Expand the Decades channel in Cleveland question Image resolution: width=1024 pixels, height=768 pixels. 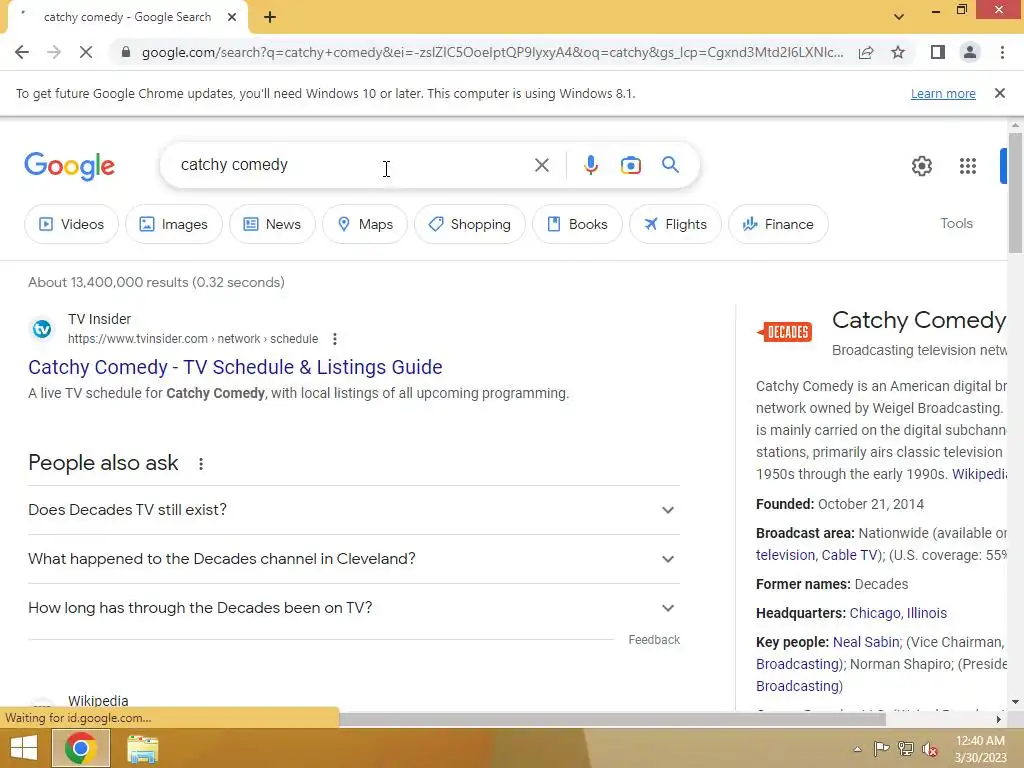click(354, 559)
